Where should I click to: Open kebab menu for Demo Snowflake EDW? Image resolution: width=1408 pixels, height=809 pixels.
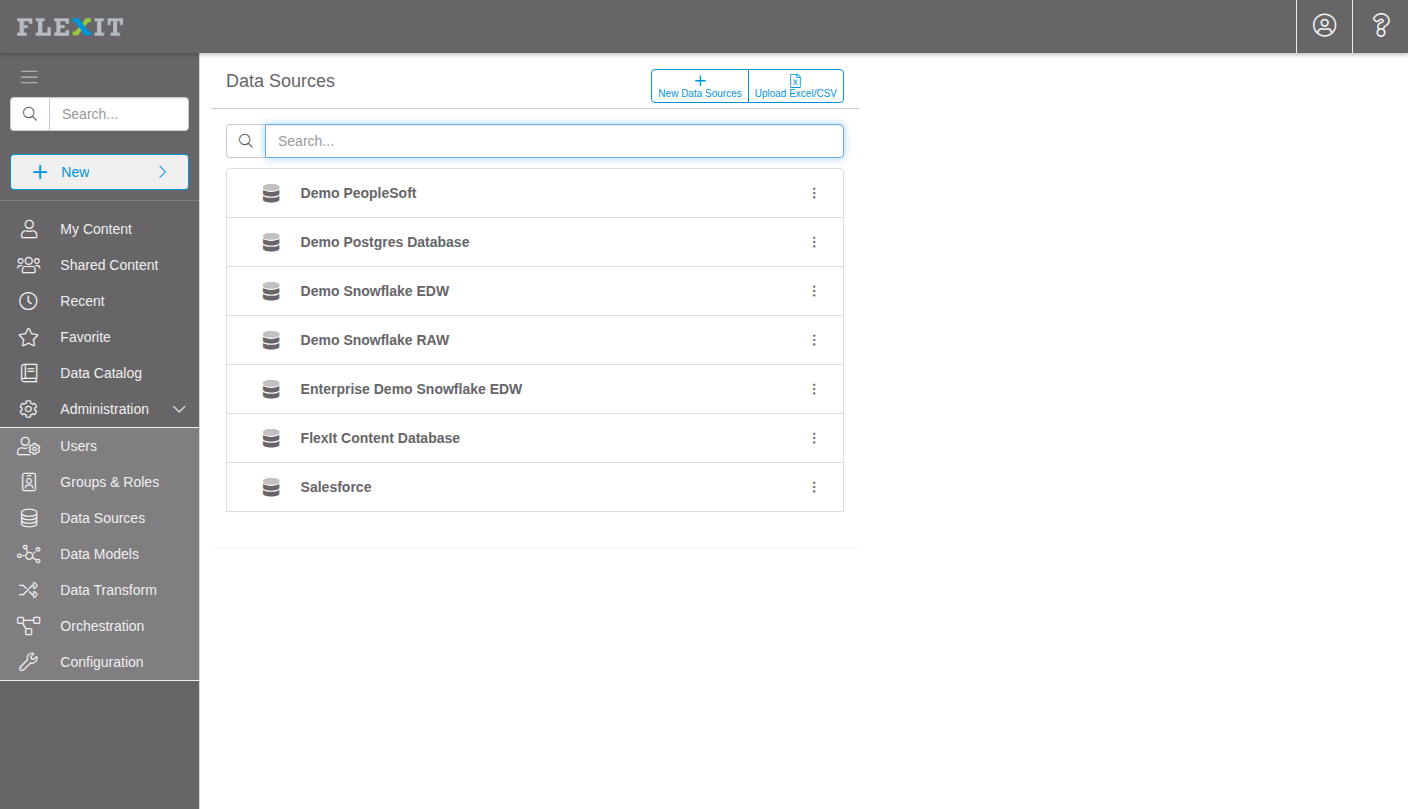[814, 291]
